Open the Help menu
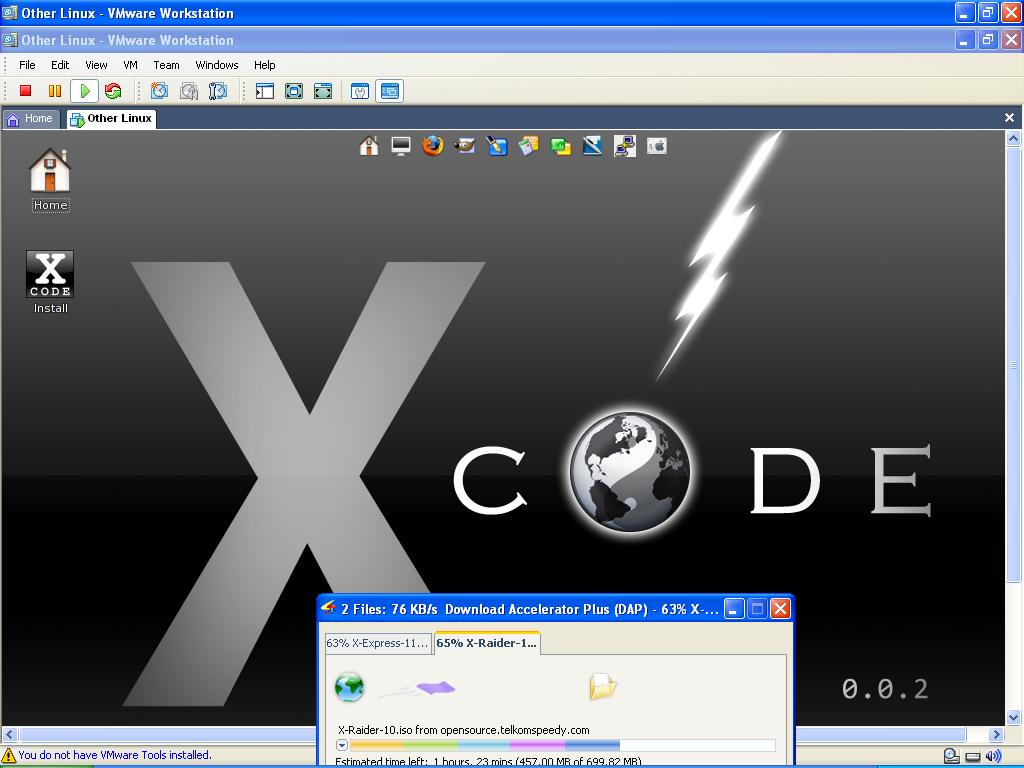This screenshot has height=768, width=1024. tap(264, 65)
